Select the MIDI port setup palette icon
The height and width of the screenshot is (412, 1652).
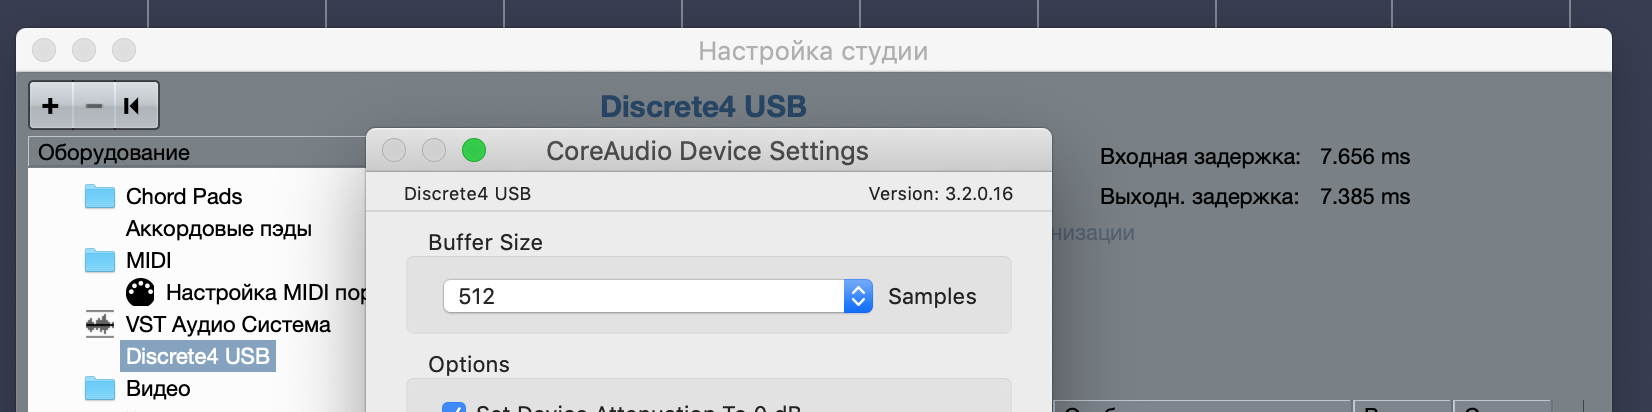click(140, 292)
